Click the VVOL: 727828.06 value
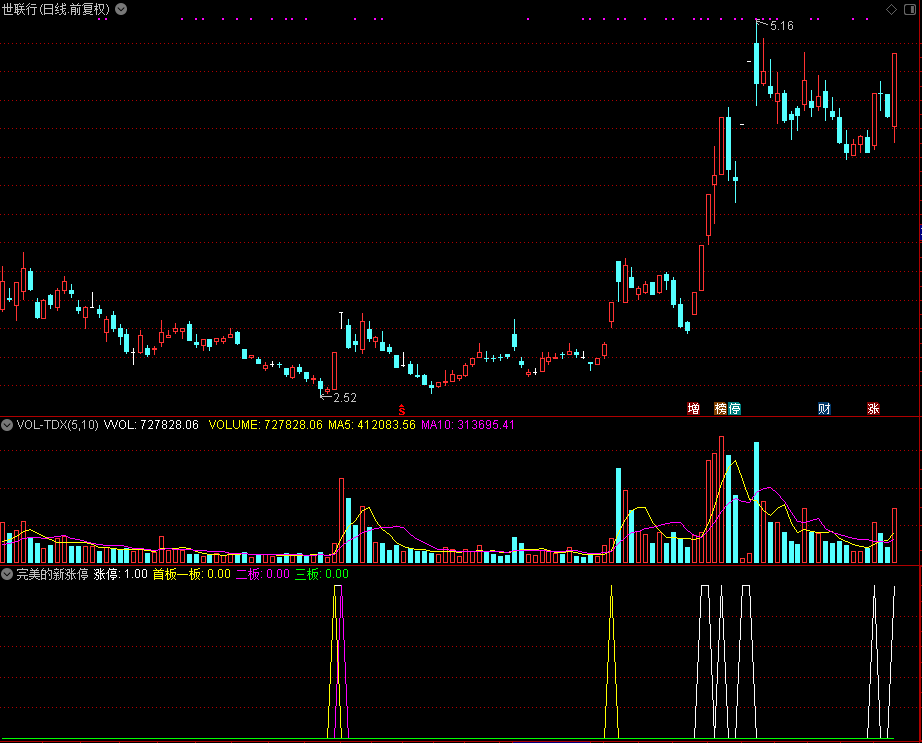The image size is (922, 743). click(x=151, y=424)
